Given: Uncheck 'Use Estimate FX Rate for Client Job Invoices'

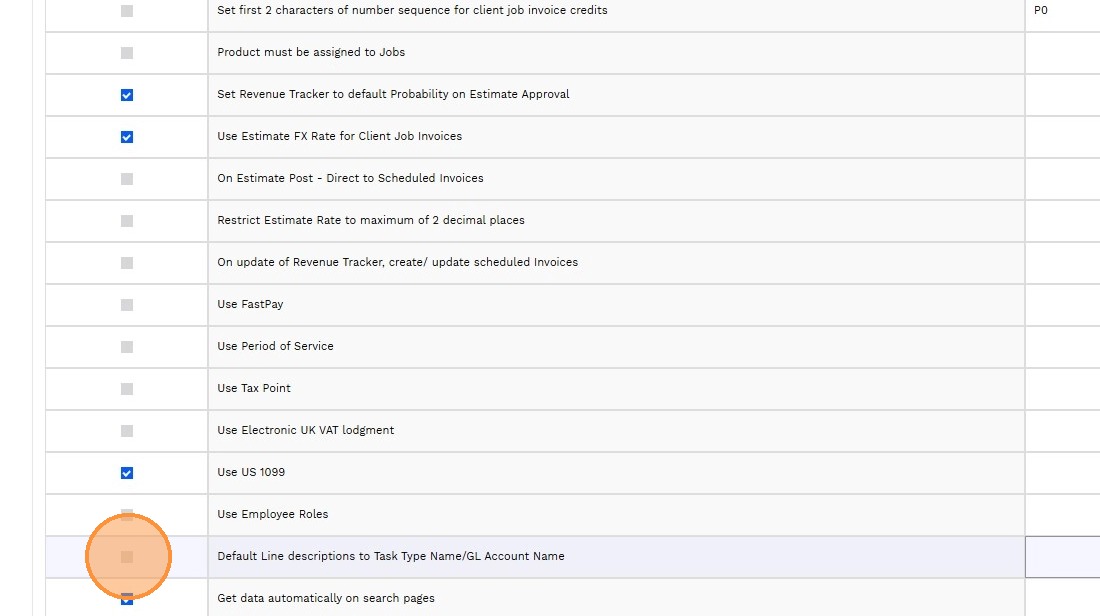Looking at the screenshot, I should (x=127, y=137).
